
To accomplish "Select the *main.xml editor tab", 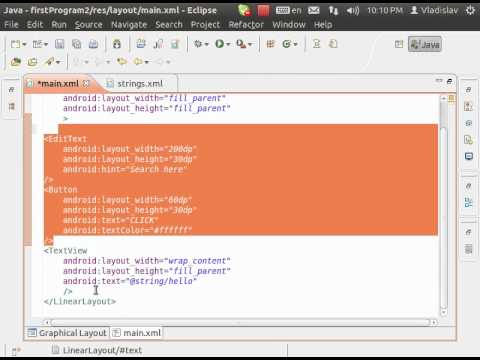I will [58, 83].
